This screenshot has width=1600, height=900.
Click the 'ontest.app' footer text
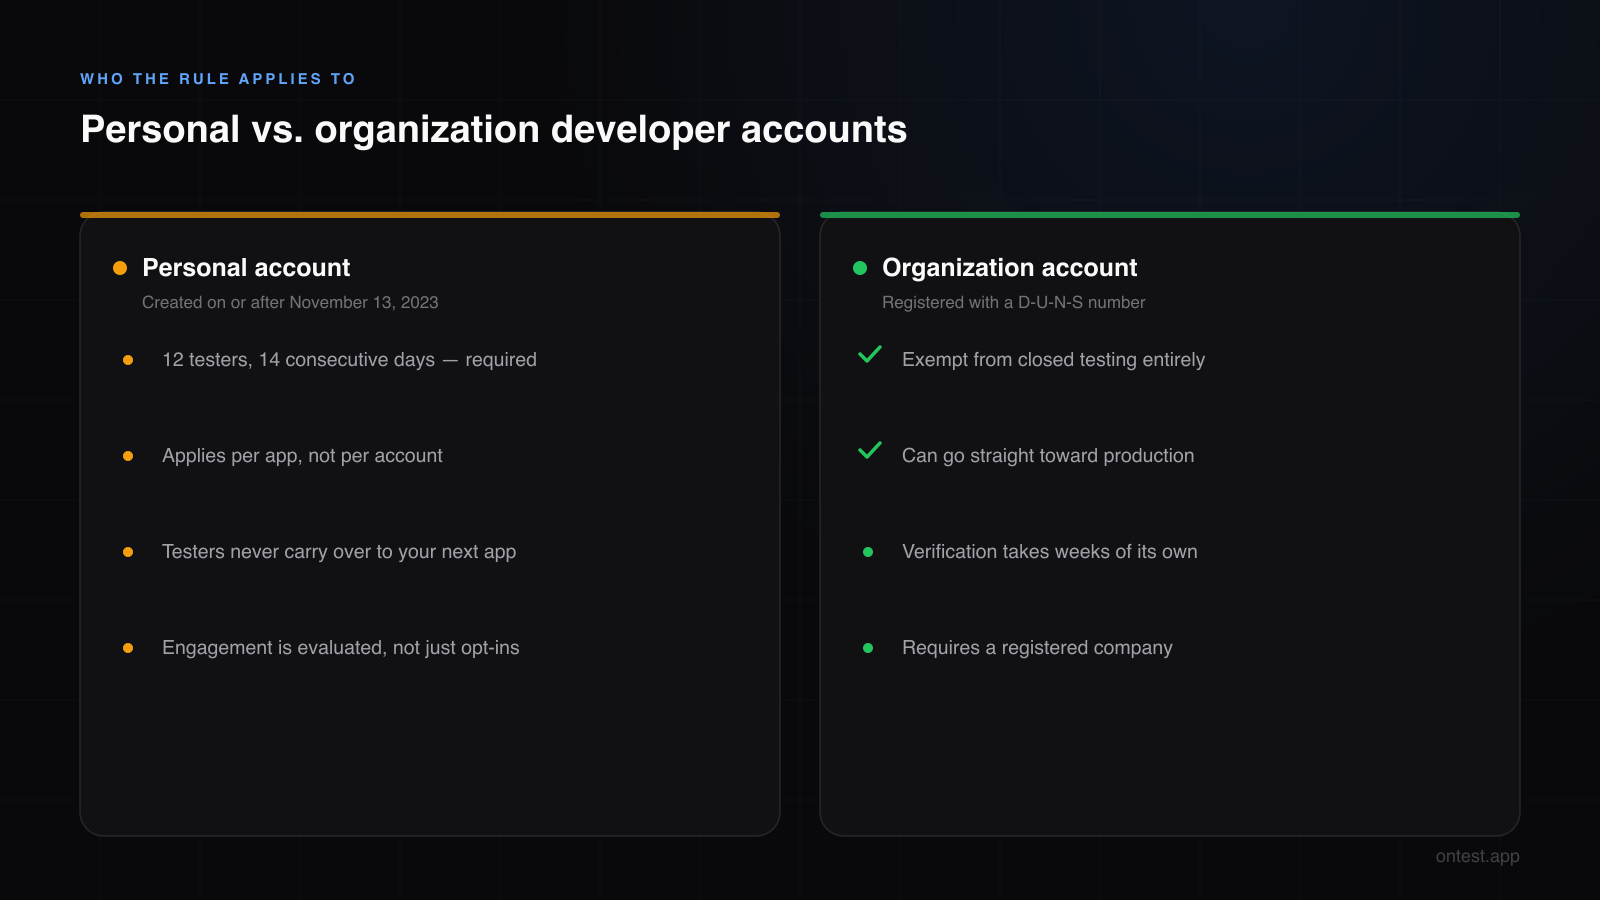click(1477, 856)
